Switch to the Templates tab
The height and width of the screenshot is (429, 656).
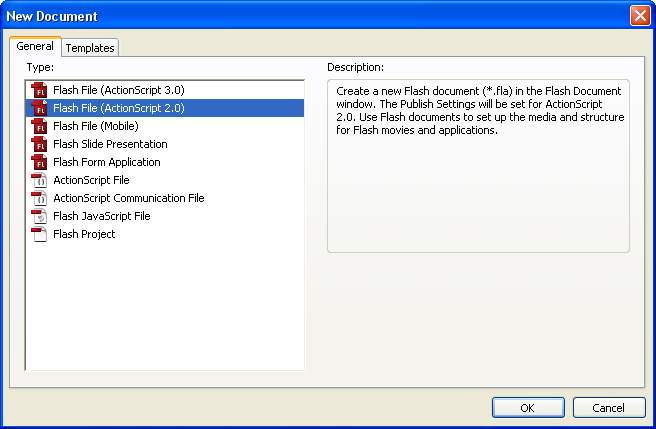(90, 48)
